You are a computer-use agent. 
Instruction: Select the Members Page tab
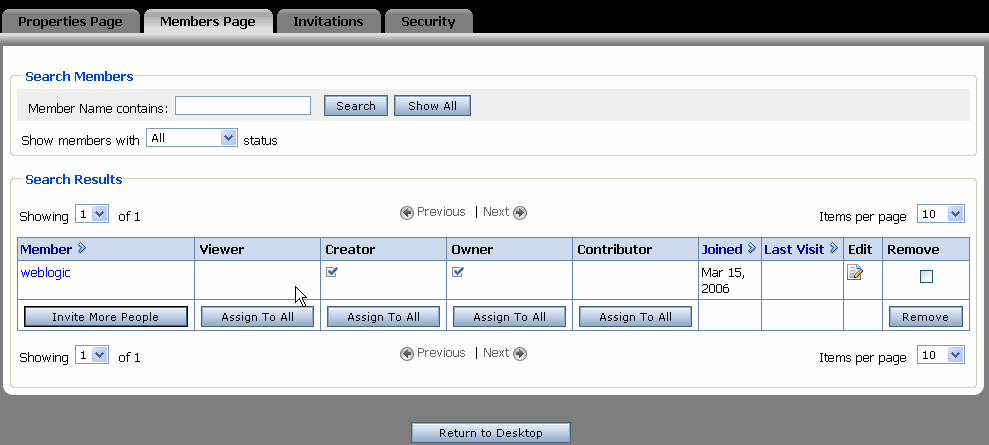pyautogui.click(x=208, y=21)
